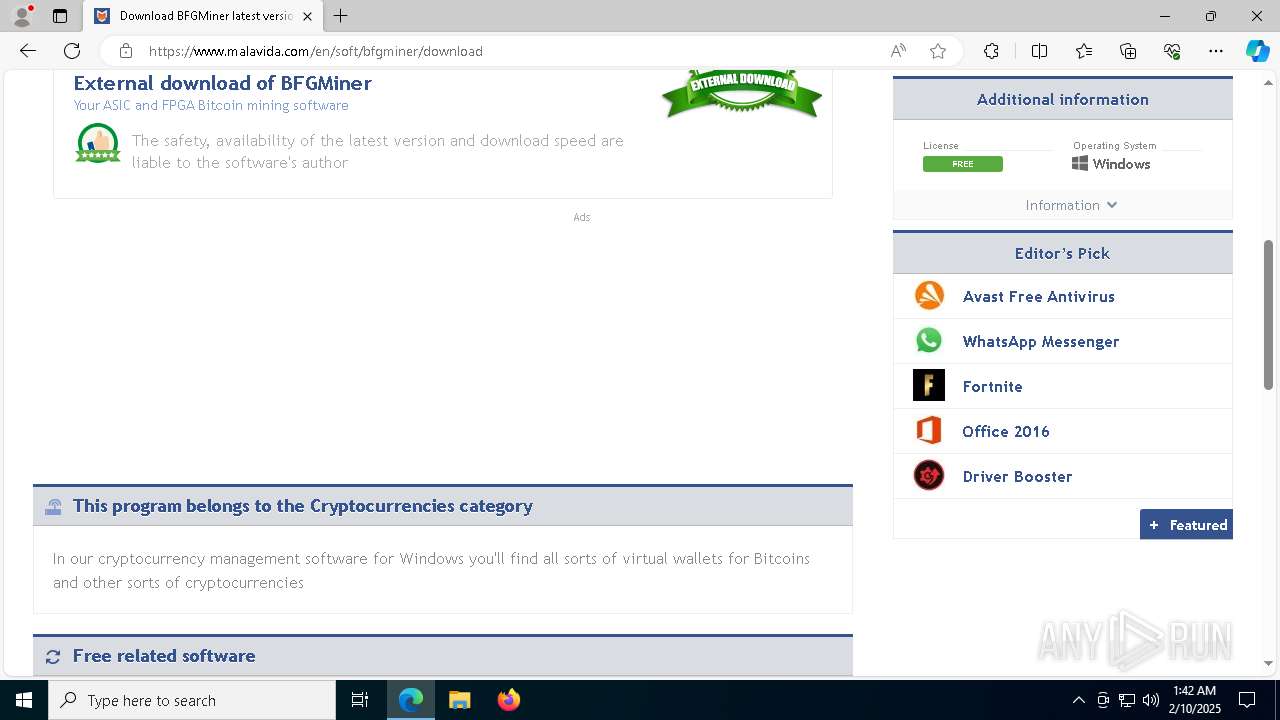This screenshot has width=1280, height=720.
Task: Click the Free related software heading
Action: tap(164, 656)
